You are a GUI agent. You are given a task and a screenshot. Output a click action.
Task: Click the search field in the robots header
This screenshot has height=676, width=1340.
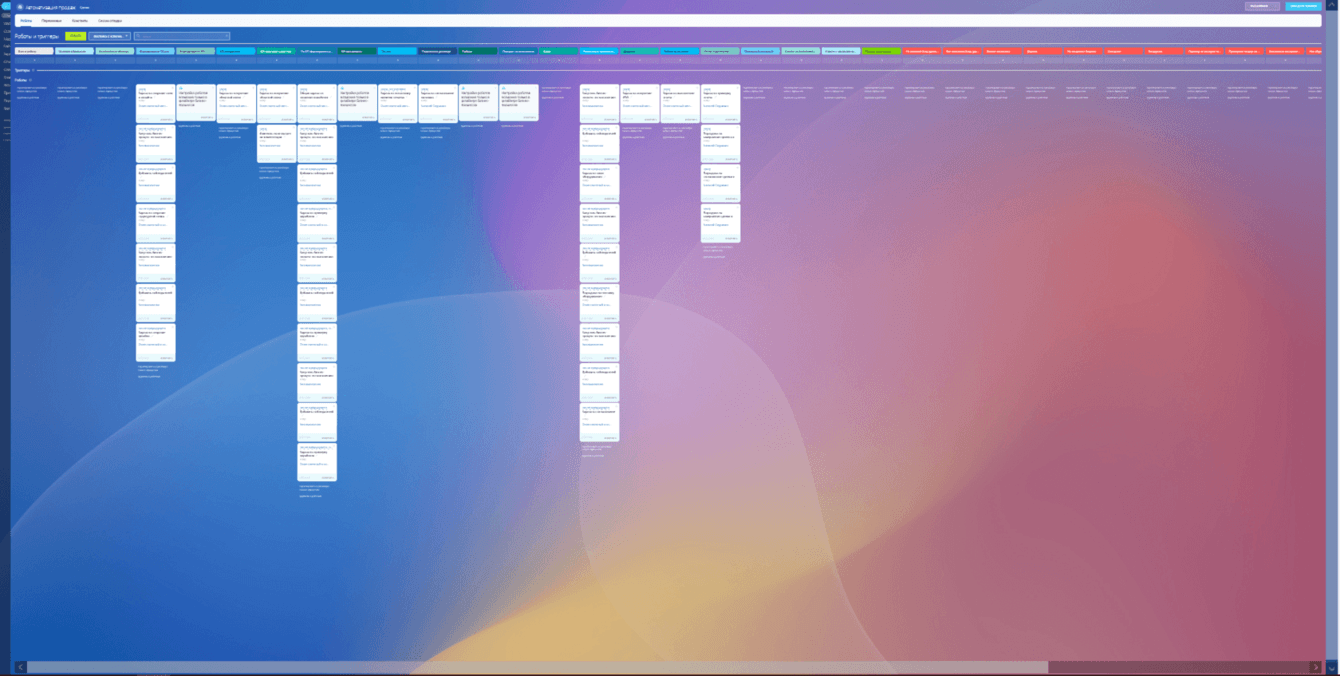click(x=182, y=36)
